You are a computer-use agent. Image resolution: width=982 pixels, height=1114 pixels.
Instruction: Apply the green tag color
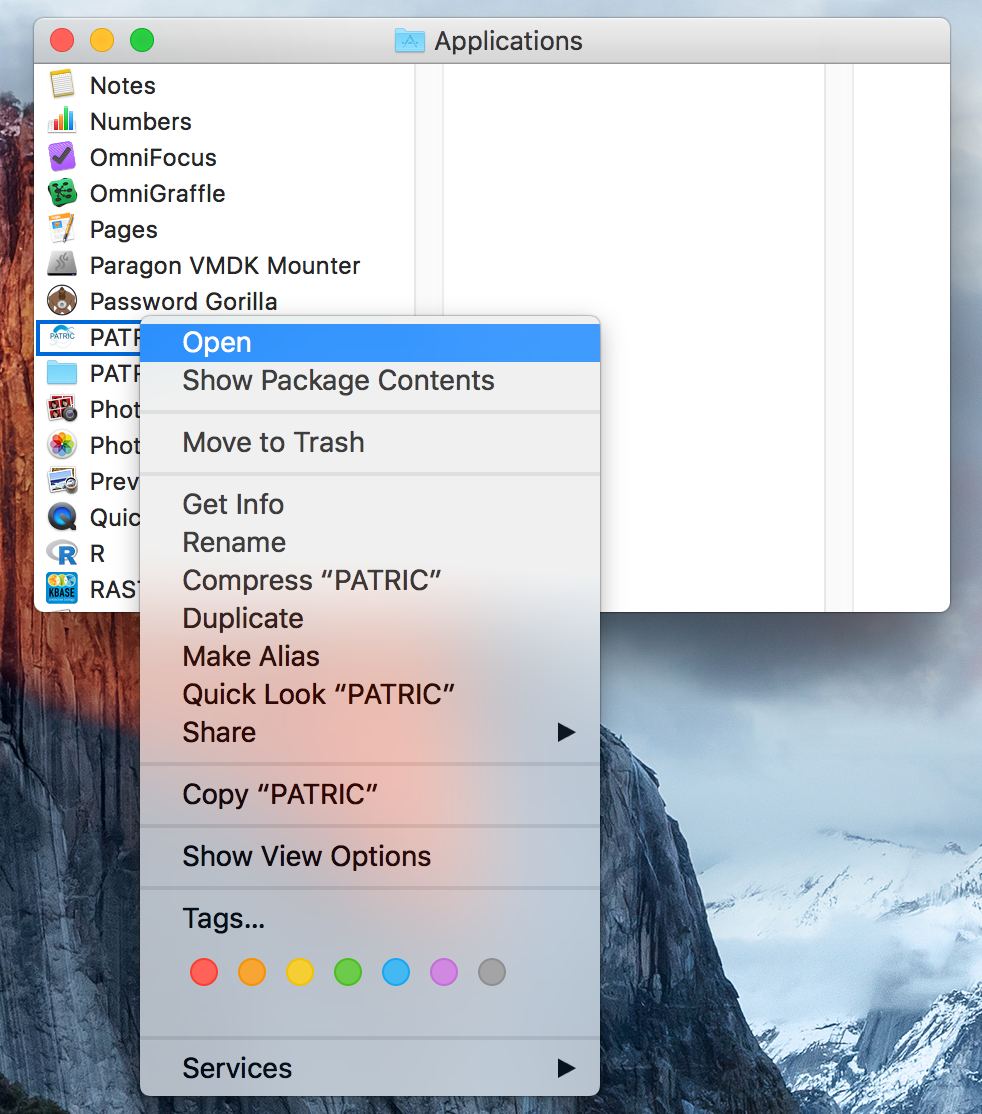point(347,972)
